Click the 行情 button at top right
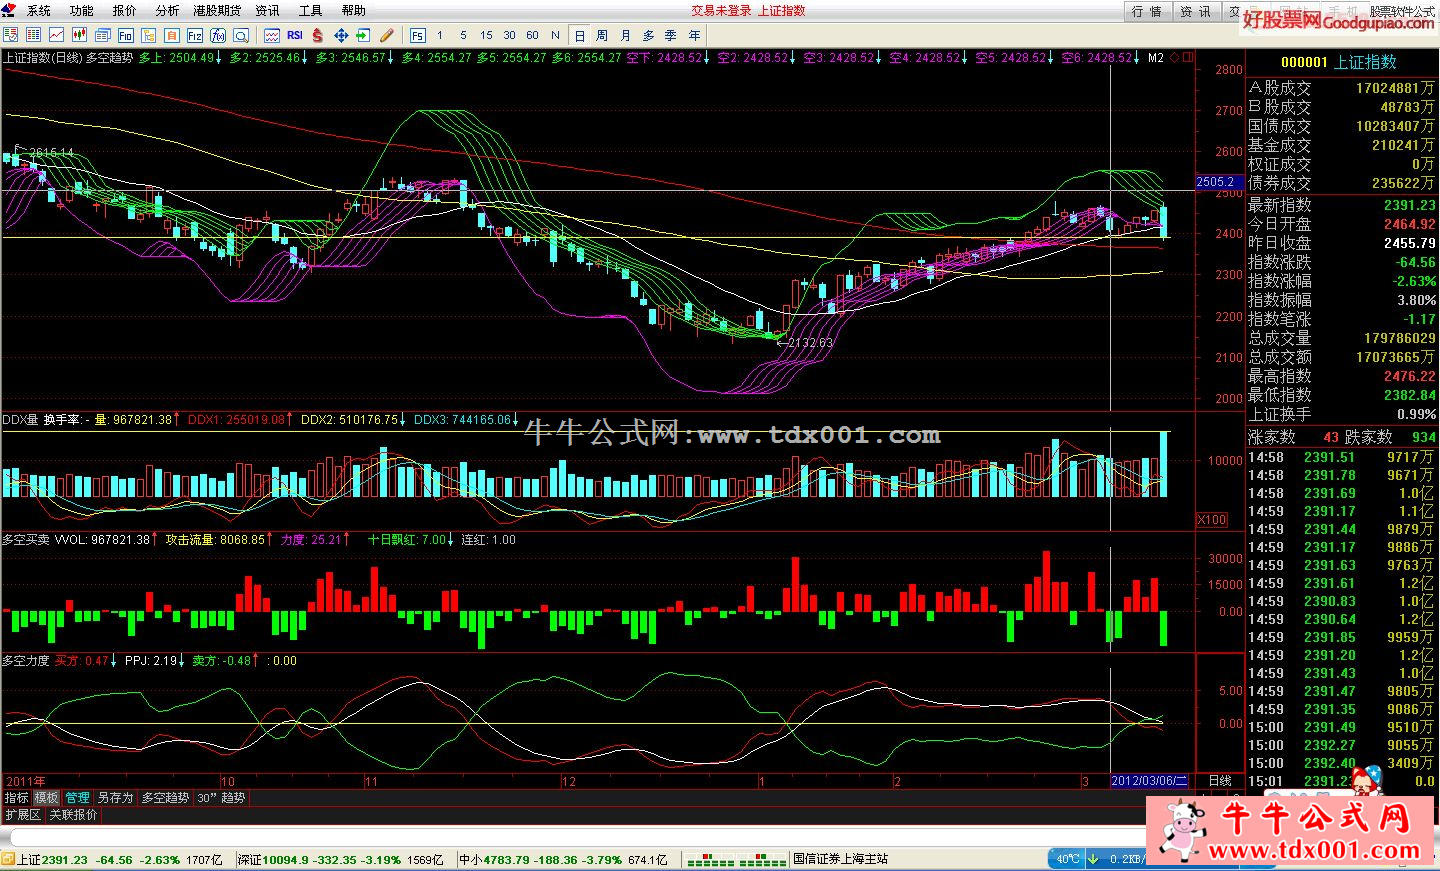This screenshot has width=1440, height=871. (1147, 11)
